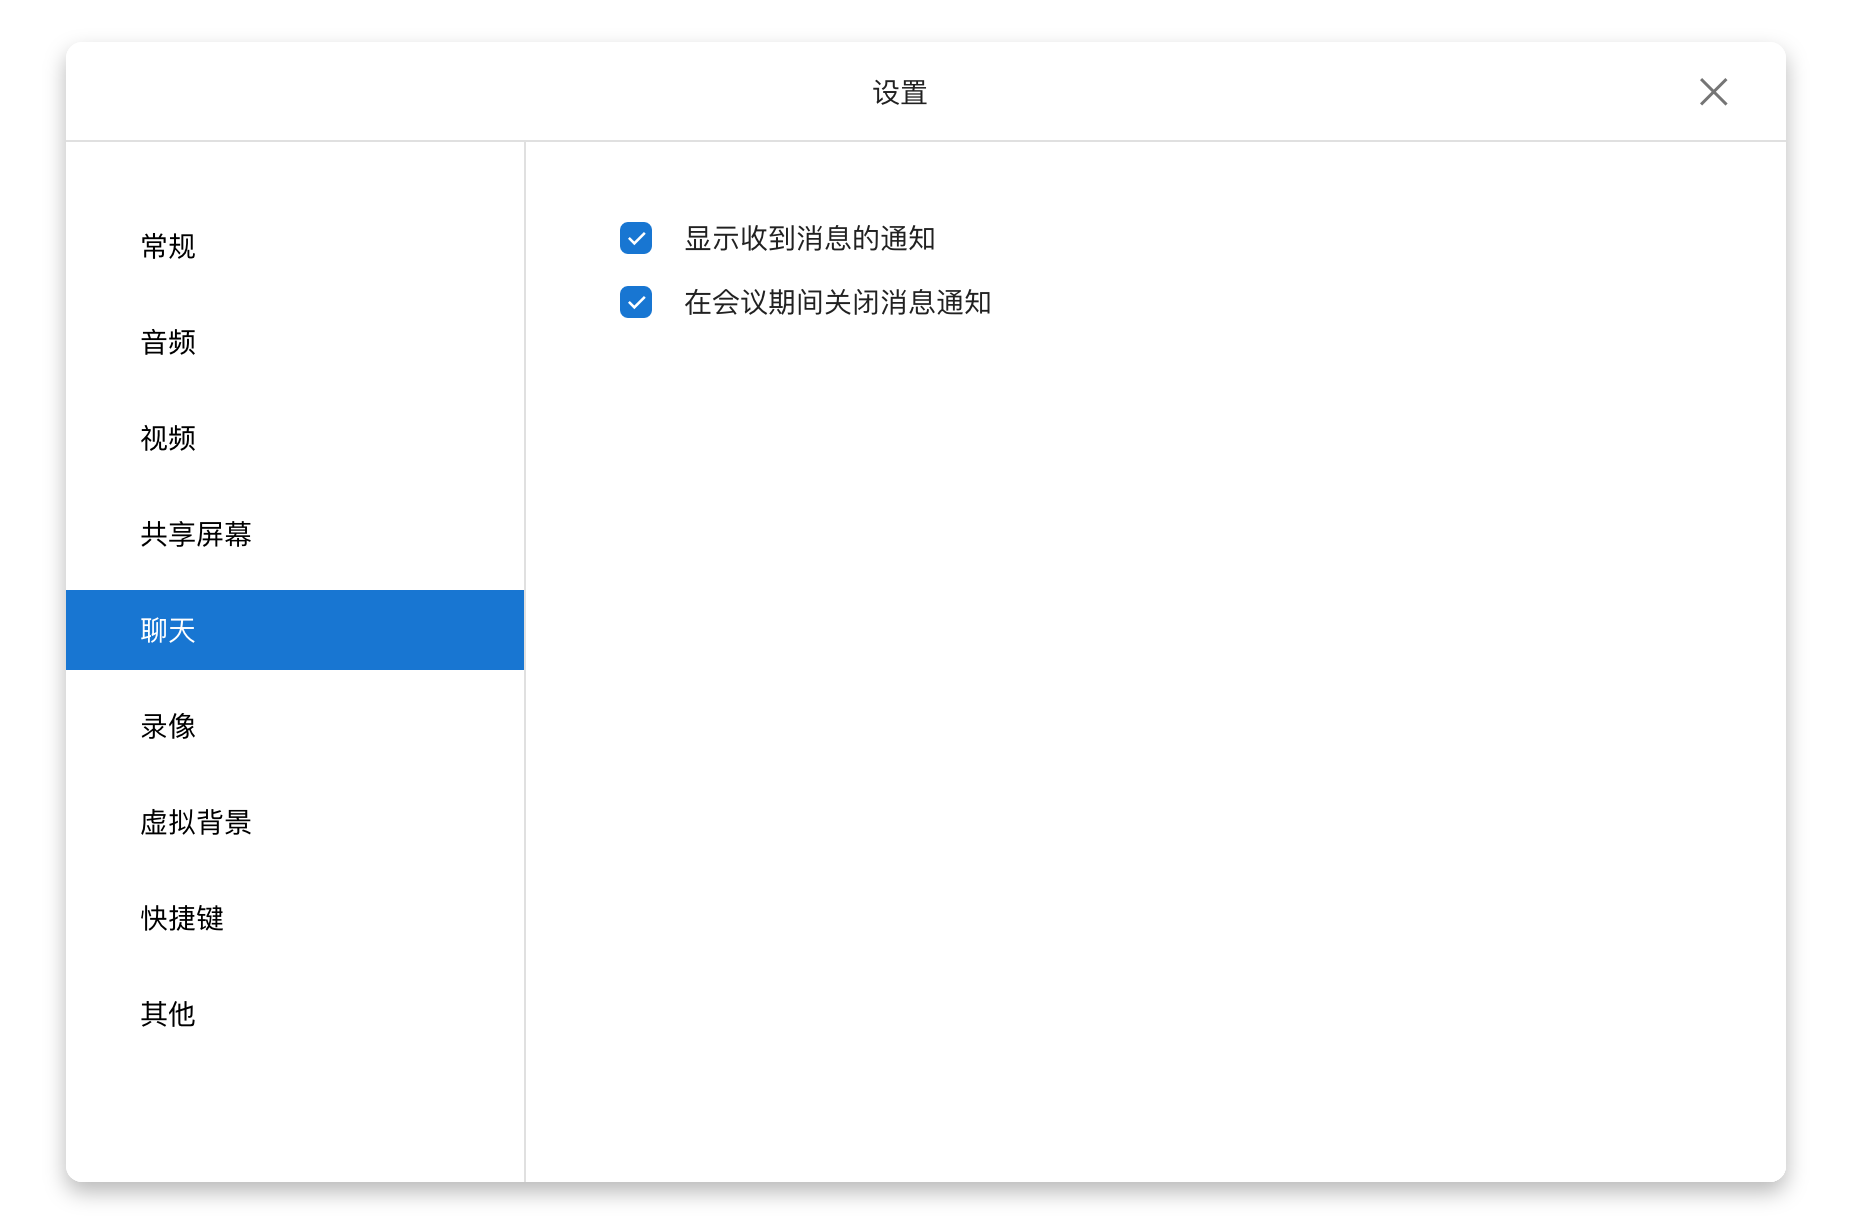选择「音频」上方的「常规」选项
This screenshot has width=1852, height=1224.
click(x=168, y=246)
